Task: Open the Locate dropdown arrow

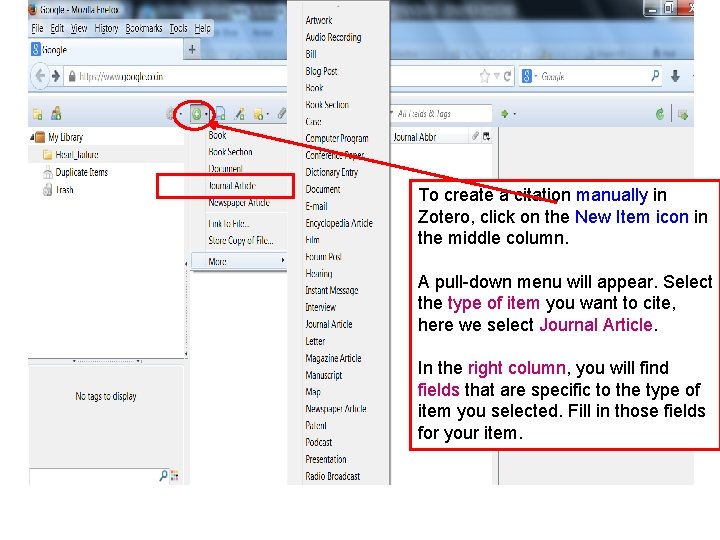Action: click(x=514, y=114)
